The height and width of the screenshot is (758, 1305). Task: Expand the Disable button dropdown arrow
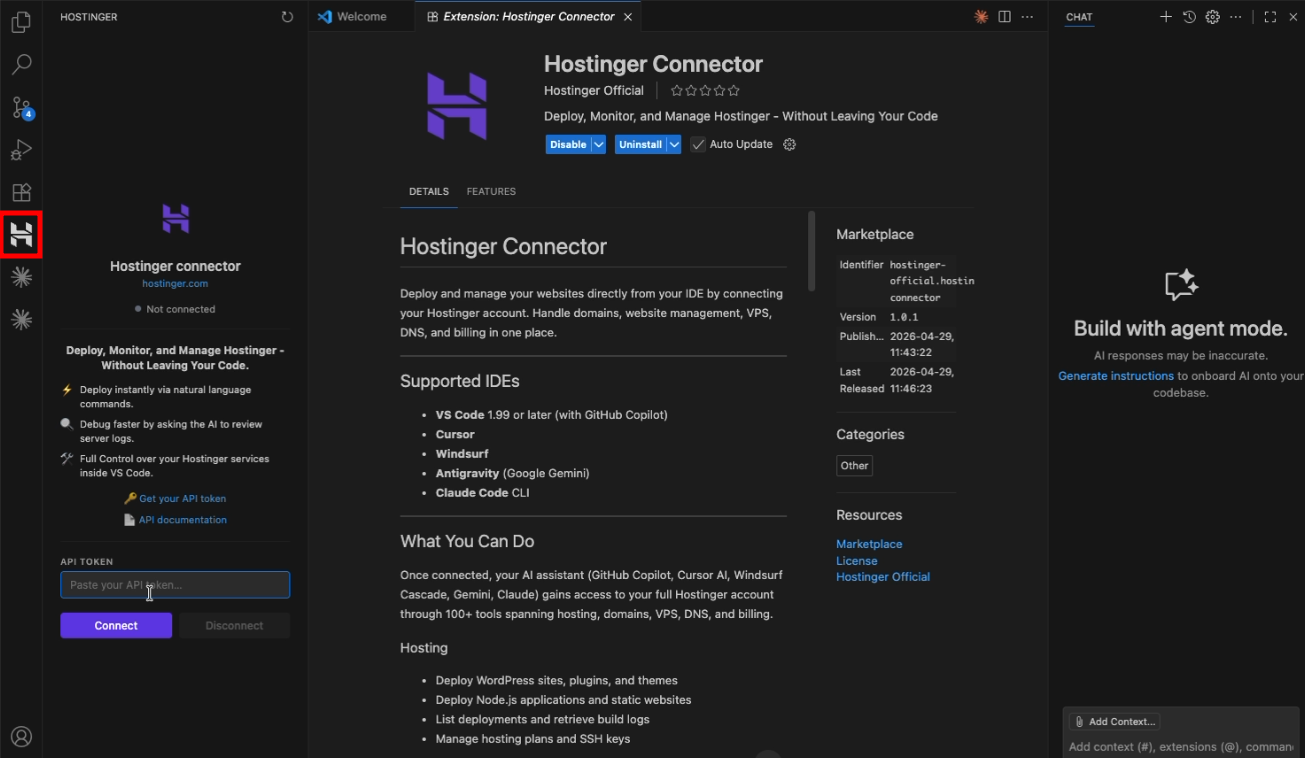pyautogui.click(x=599, y=144)
